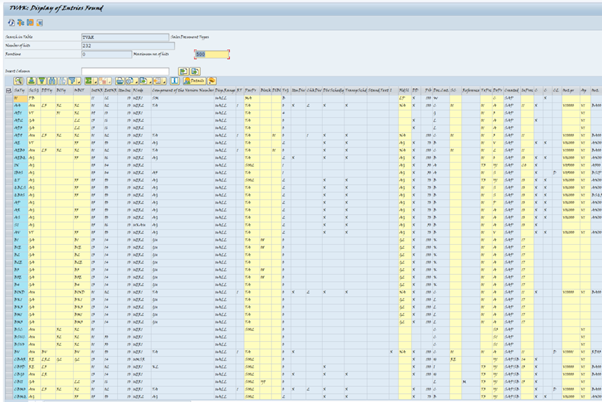Select all rows using grid corner icon
Viewport: 602px width, 402px height.
[x=8, y=91]
